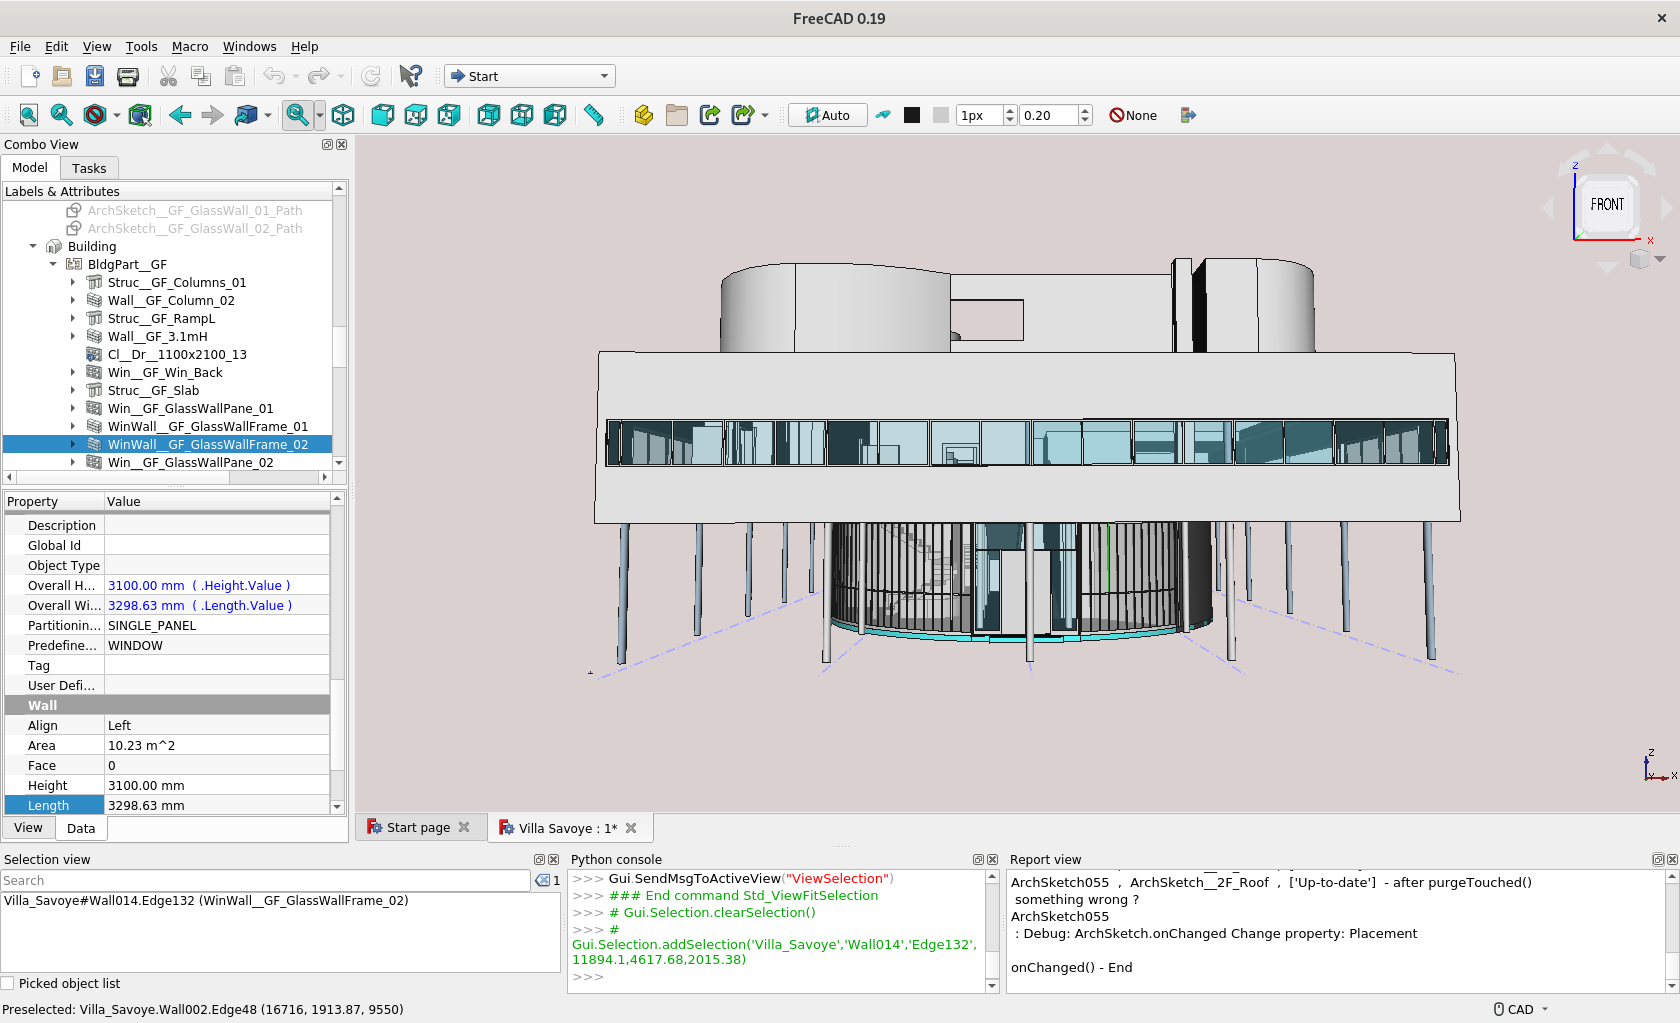Click the Create Group folder icon
1680x1023 pixels.
tap(677, 115)
